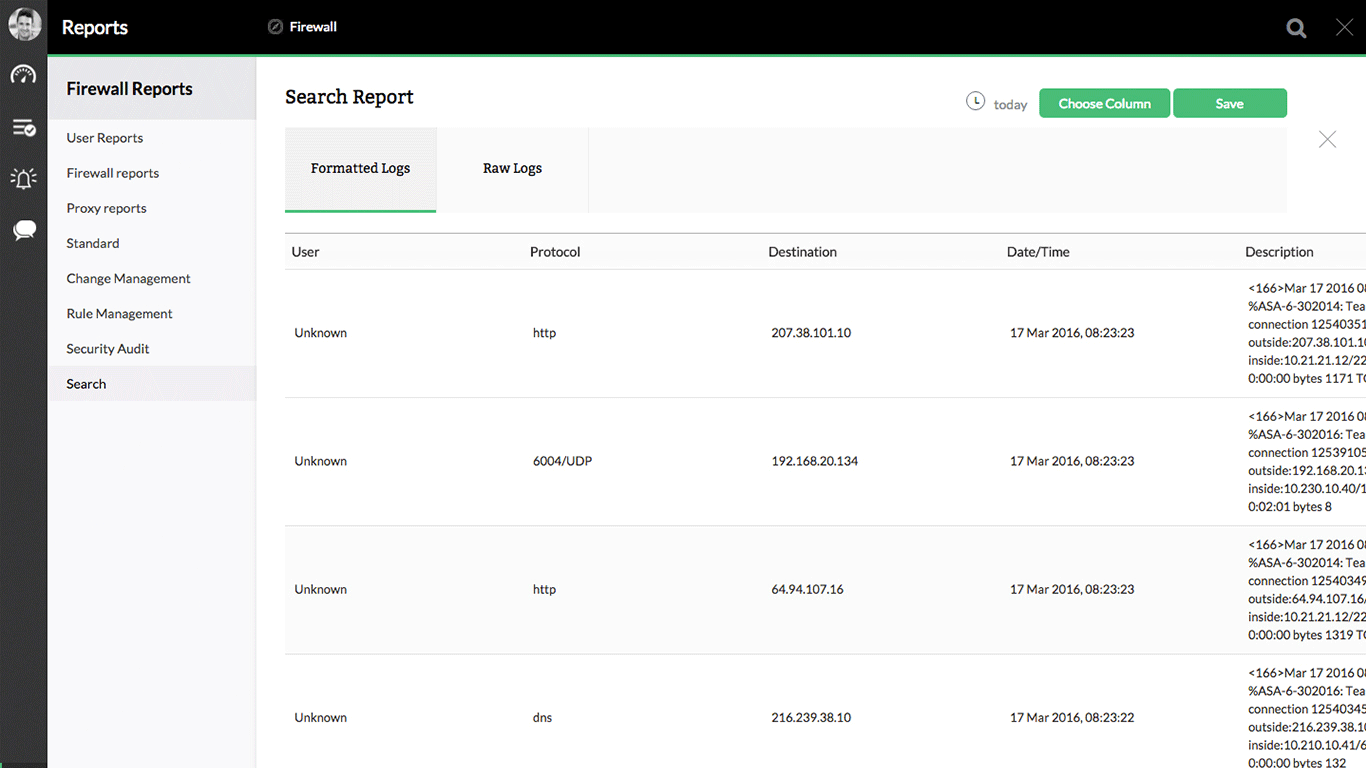This screenshot has width=1366, height=768.
Task: Select the Formatted Logs tab
Action: click(360, 169)
